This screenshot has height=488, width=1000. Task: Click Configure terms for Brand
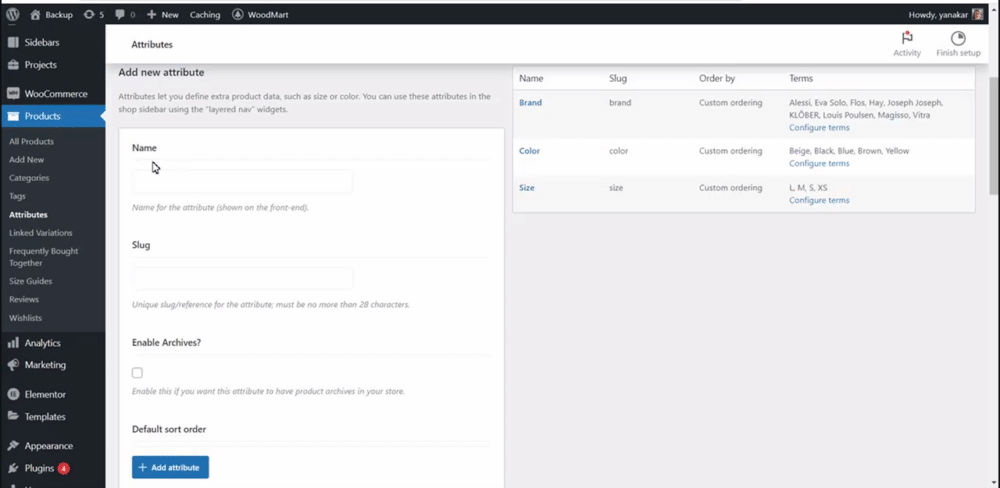819,128
